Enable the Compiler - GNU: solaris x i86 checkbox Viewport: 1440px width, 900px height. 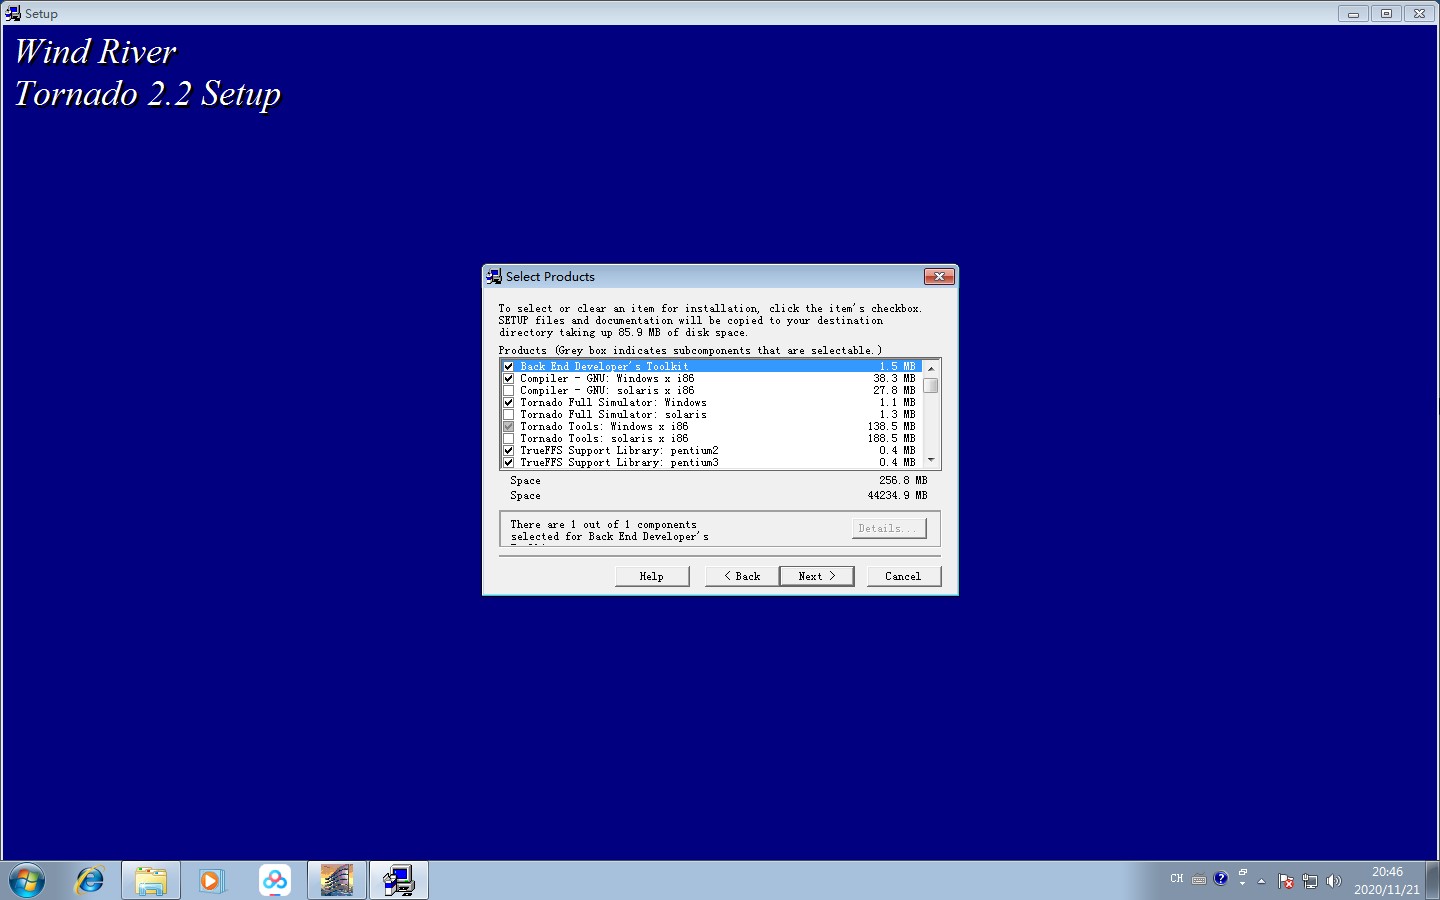tap(509, 390)
